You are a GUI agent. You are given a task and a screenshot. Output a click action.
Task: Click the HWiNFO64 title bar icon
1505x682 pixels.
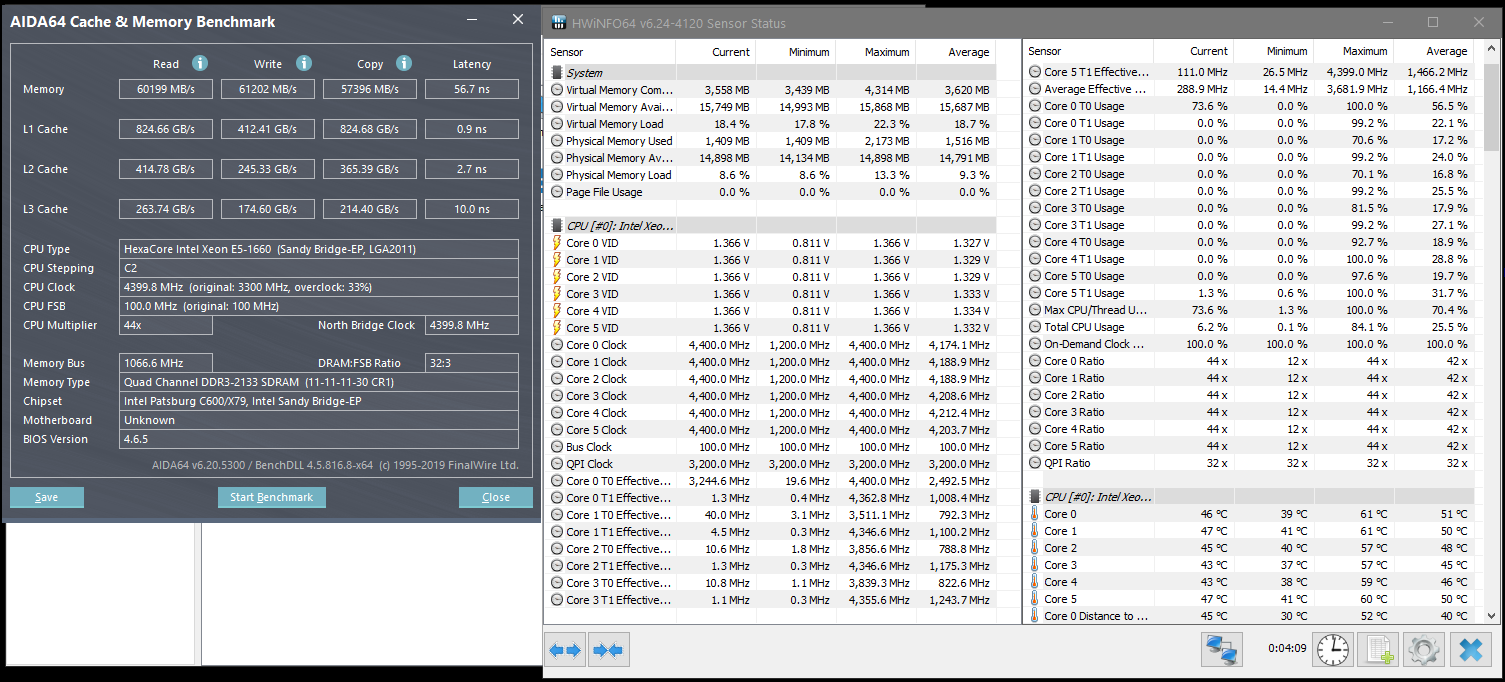point(559,23)
